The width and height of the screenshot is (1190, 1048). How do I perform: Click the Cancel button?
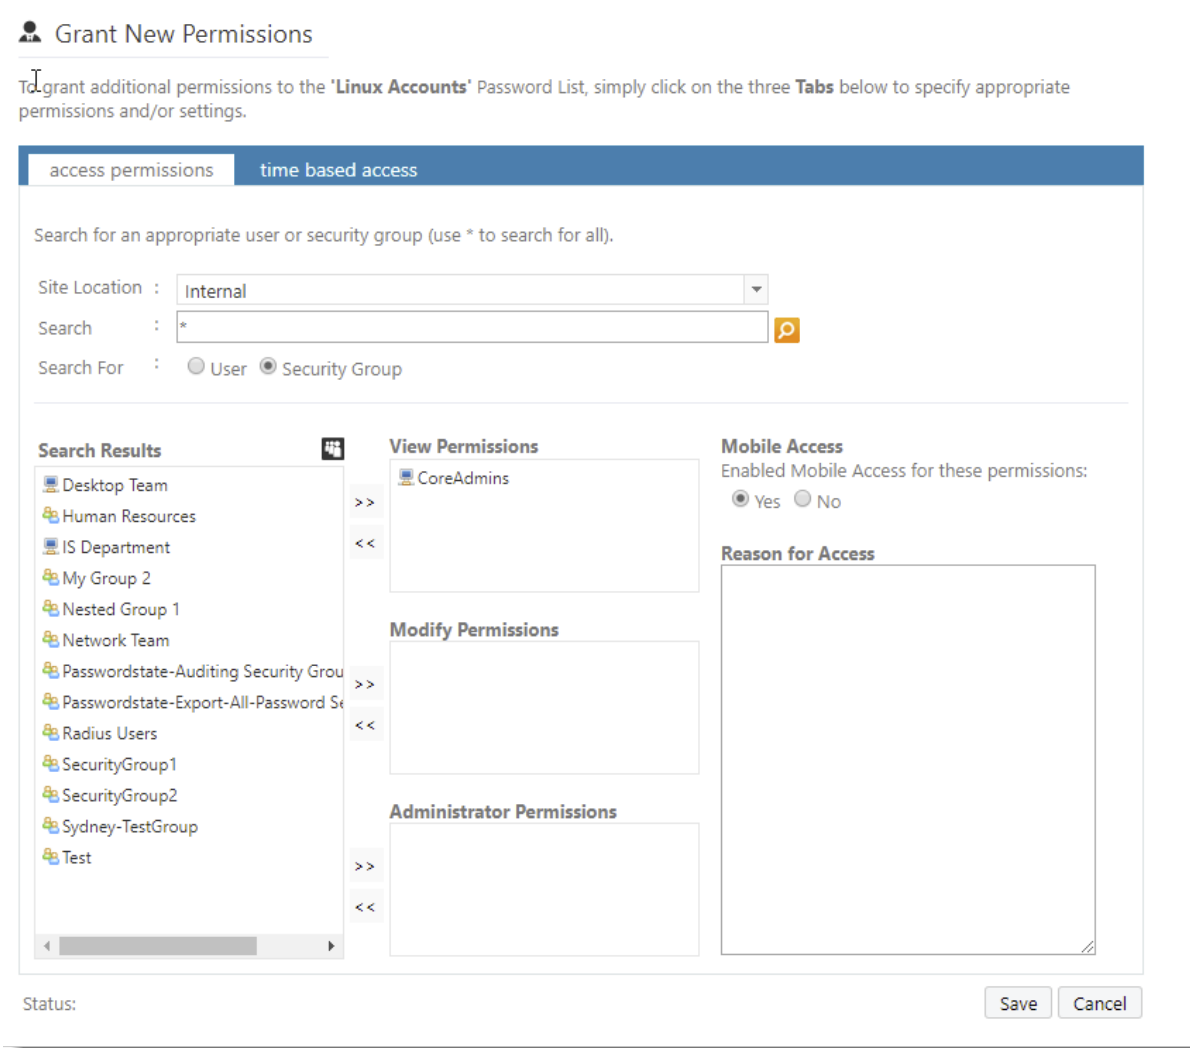click(x=1100, y=1003)
